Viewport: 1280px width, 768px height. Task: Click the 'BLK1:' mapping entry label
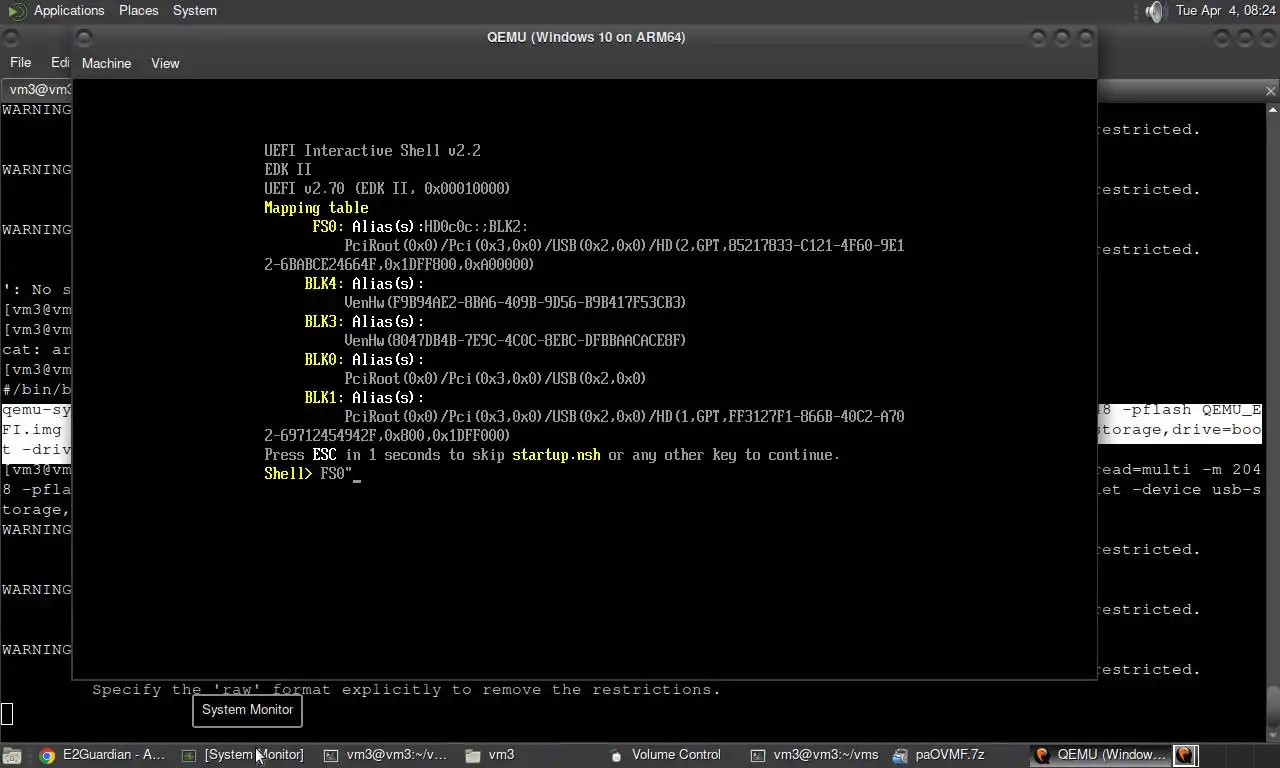(324, 398)
